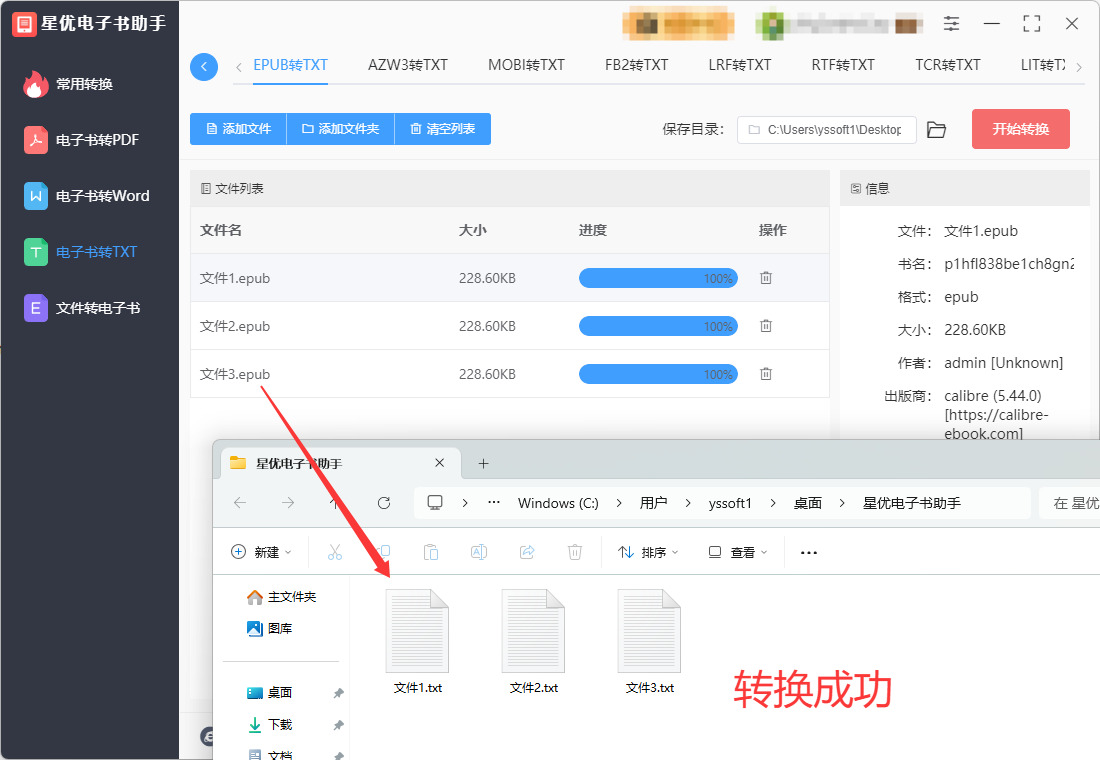1100x760 pixels.
Task: Select the 文件2.txt file thumbnail
Action: tap(533, 641)
